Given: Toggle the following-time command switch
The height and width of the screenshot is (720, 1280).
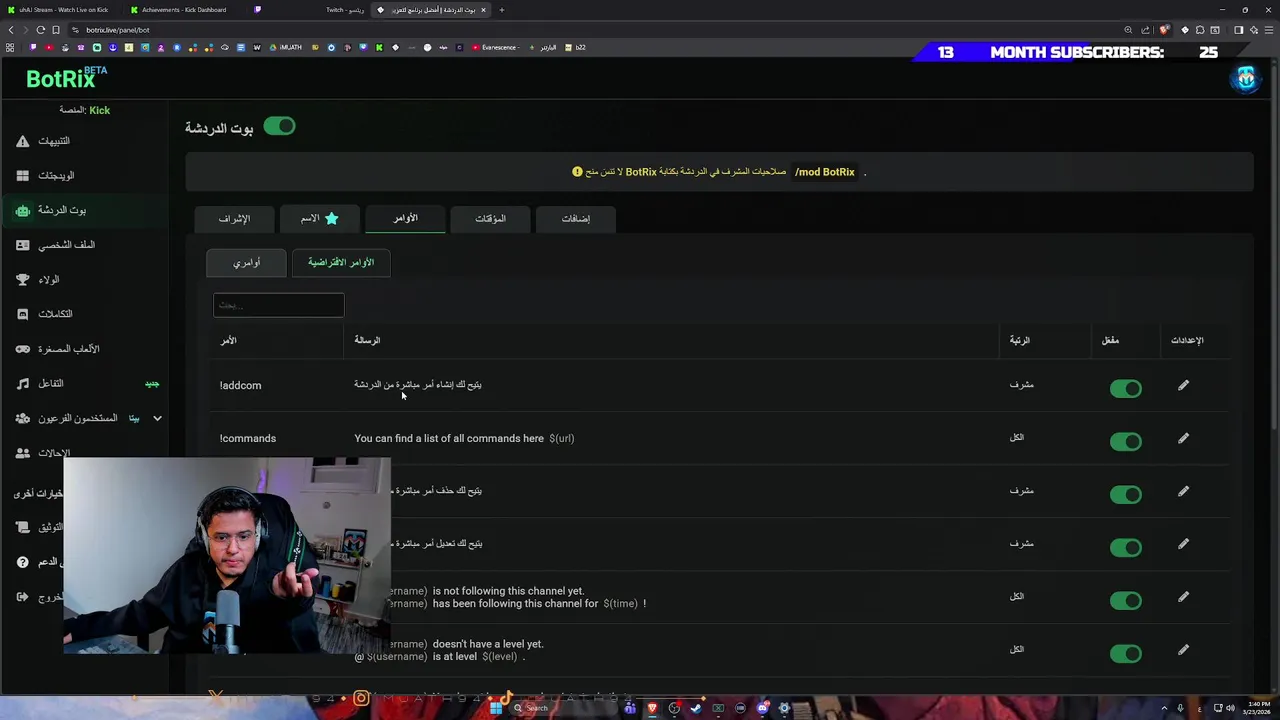Looking at the screenshot, I should coord(1126,601).
